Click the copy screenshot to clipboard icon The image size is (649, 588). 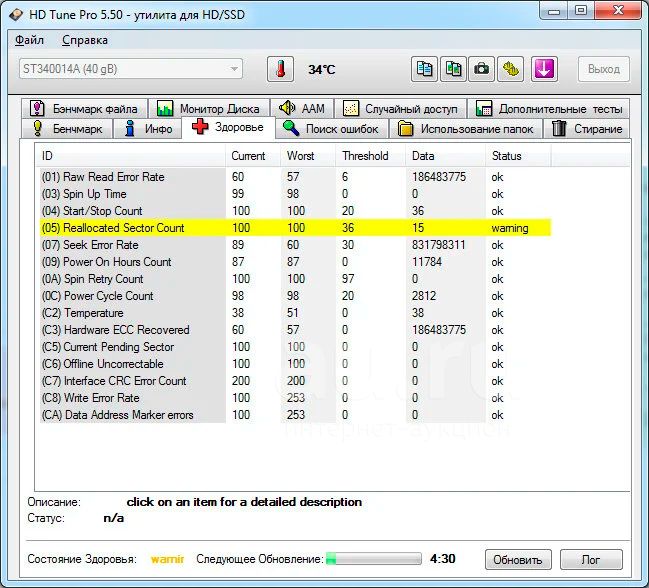tap(453, 69)
